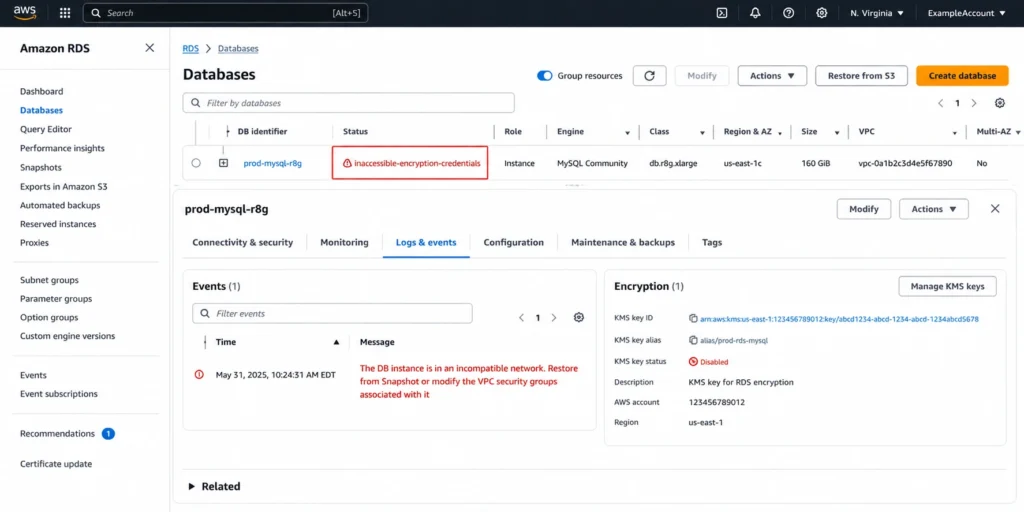Open the services grid menu icon

click(65, 13)
